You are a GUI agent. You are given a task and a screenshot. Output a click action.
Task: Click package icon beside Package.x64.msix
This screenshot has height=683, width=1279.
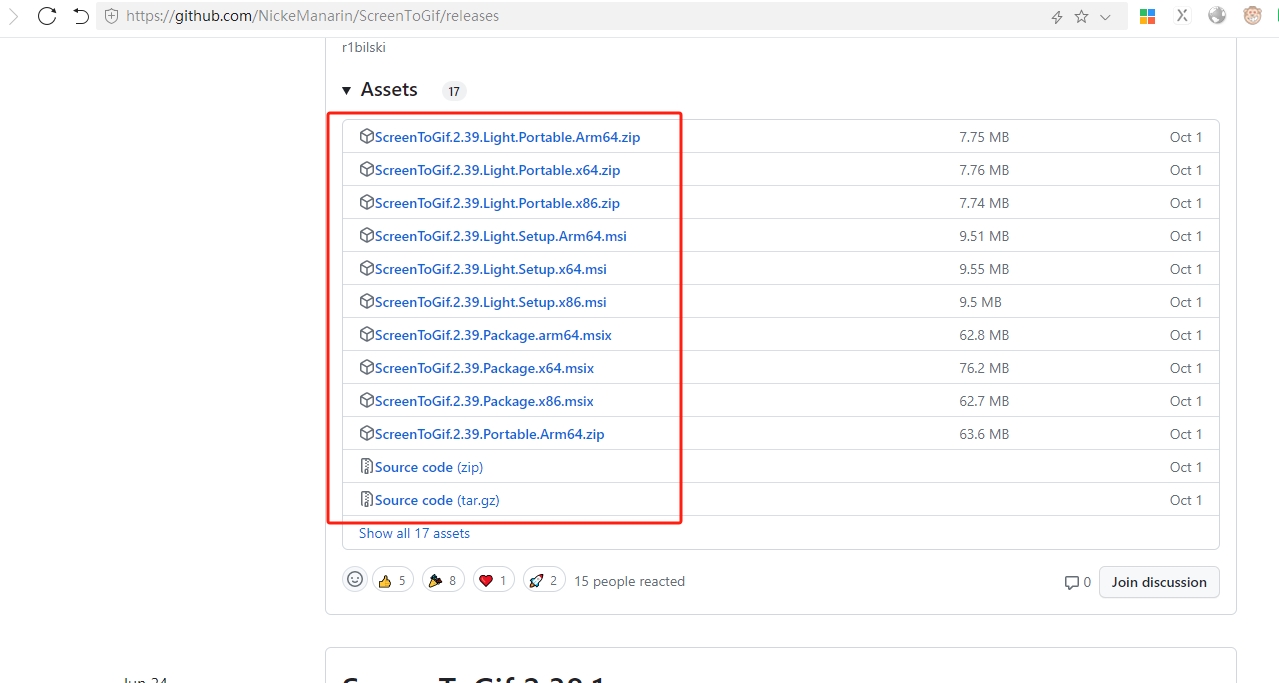click(x=366, y=368)
